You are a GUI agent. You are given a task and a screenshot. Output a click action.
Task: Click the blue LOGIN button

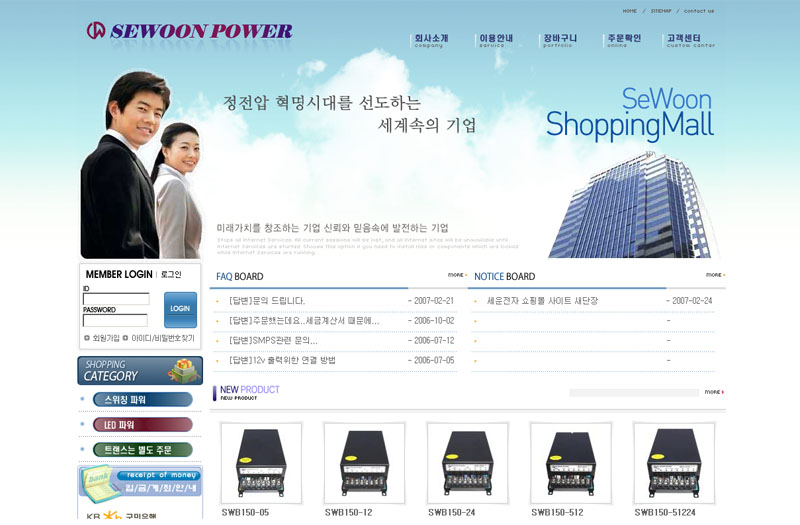tap(180, 309)
